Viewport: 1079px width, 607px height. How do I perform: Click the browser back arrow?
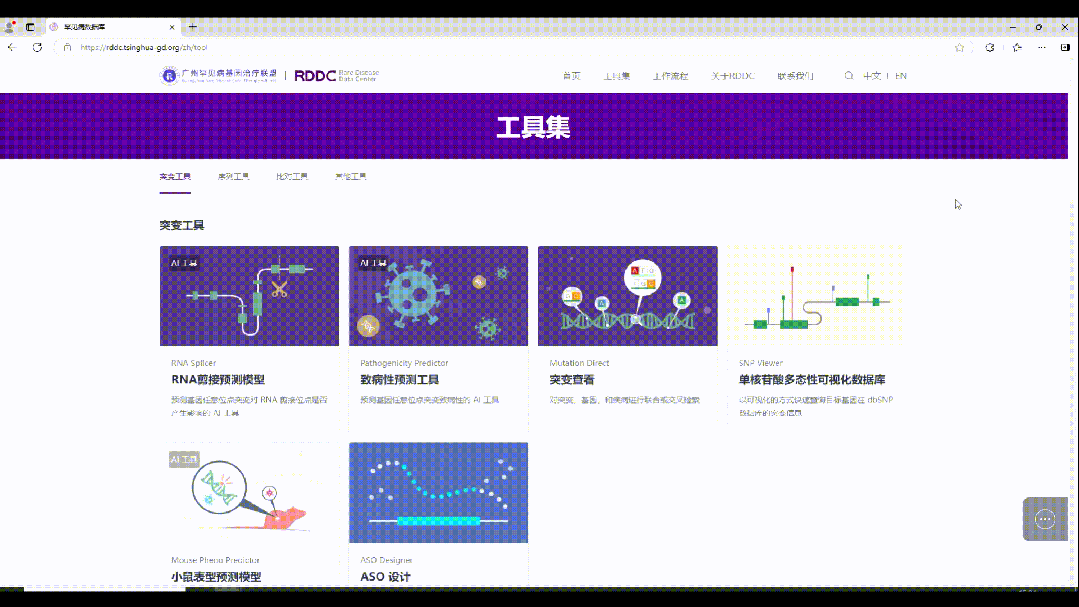[12, 47]
